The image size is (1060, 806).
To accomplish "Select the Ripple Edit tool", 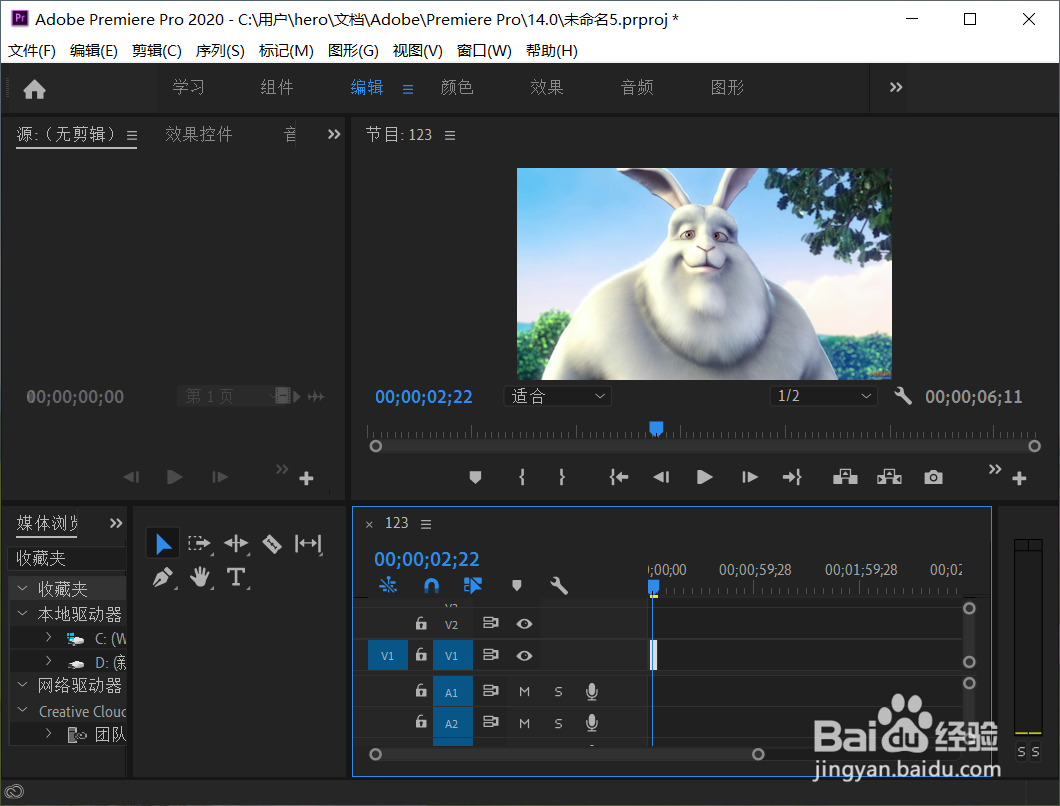I will pyautogui.click(x=236, y=543).
